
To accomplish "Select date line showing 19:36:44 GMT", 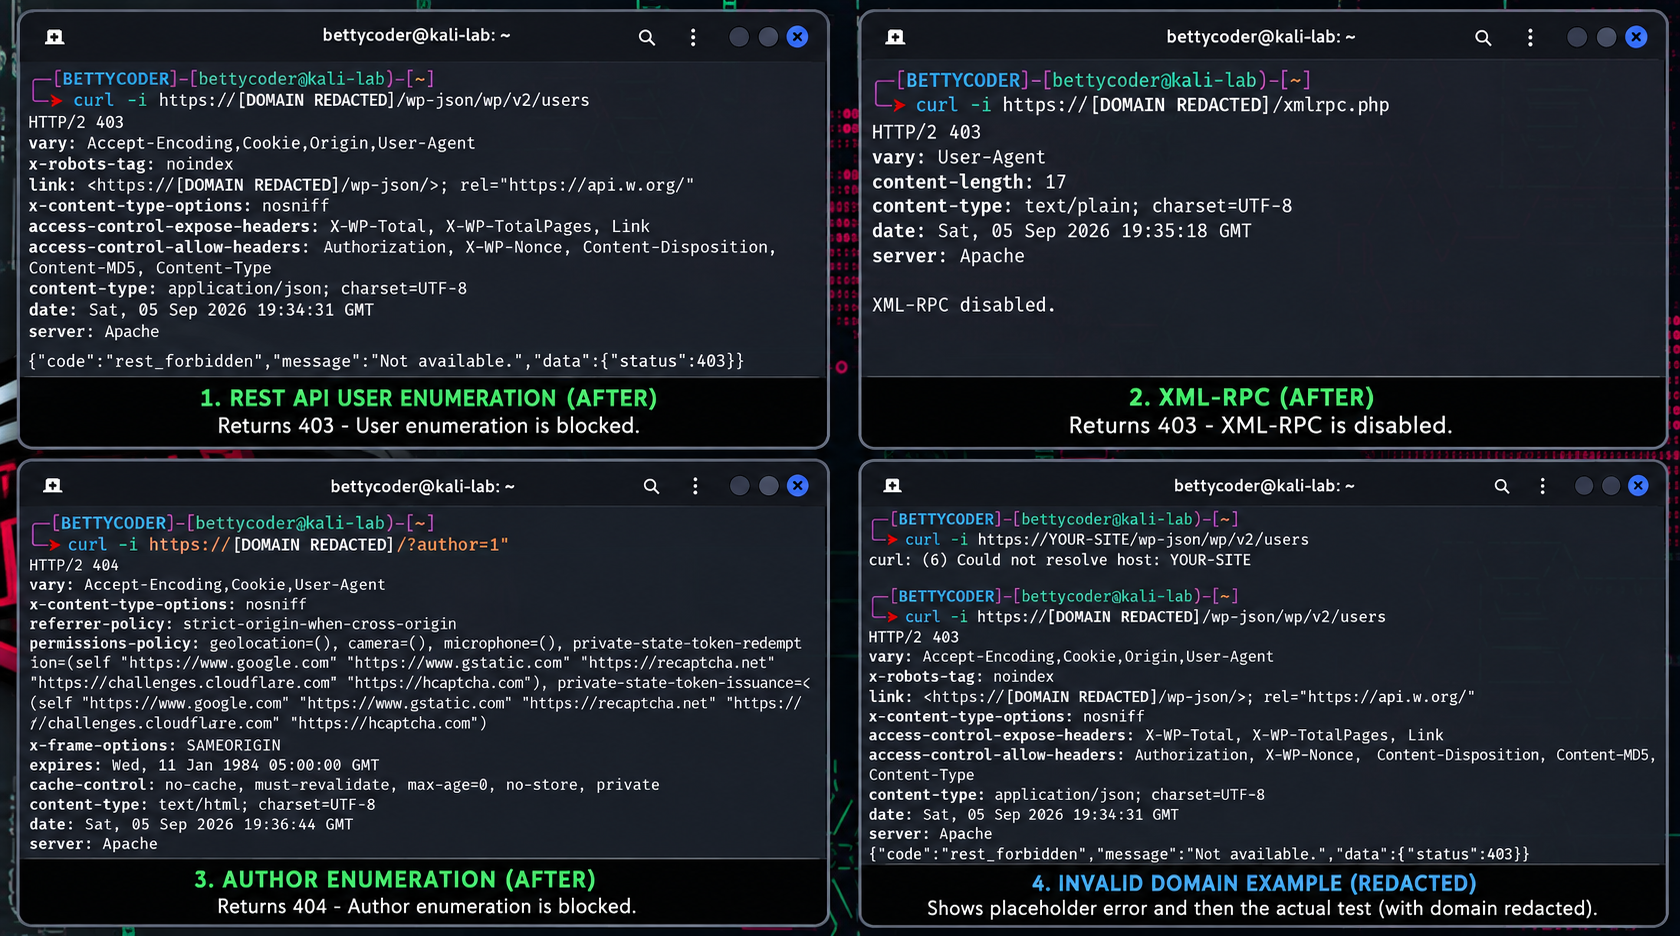I will (191, 824).
